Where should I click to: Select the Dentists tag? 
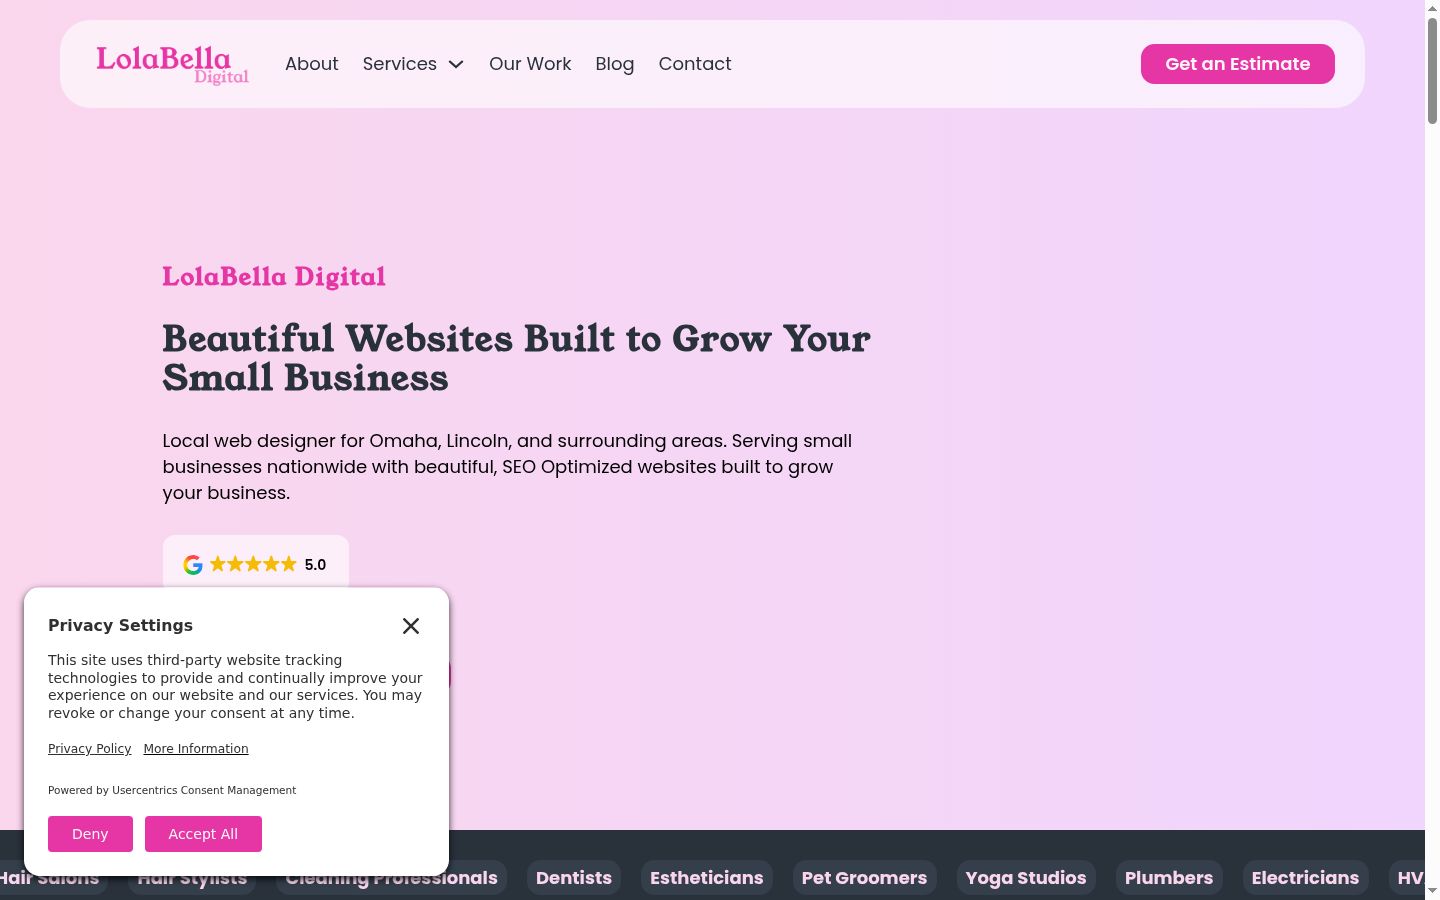tap(574, 878)
